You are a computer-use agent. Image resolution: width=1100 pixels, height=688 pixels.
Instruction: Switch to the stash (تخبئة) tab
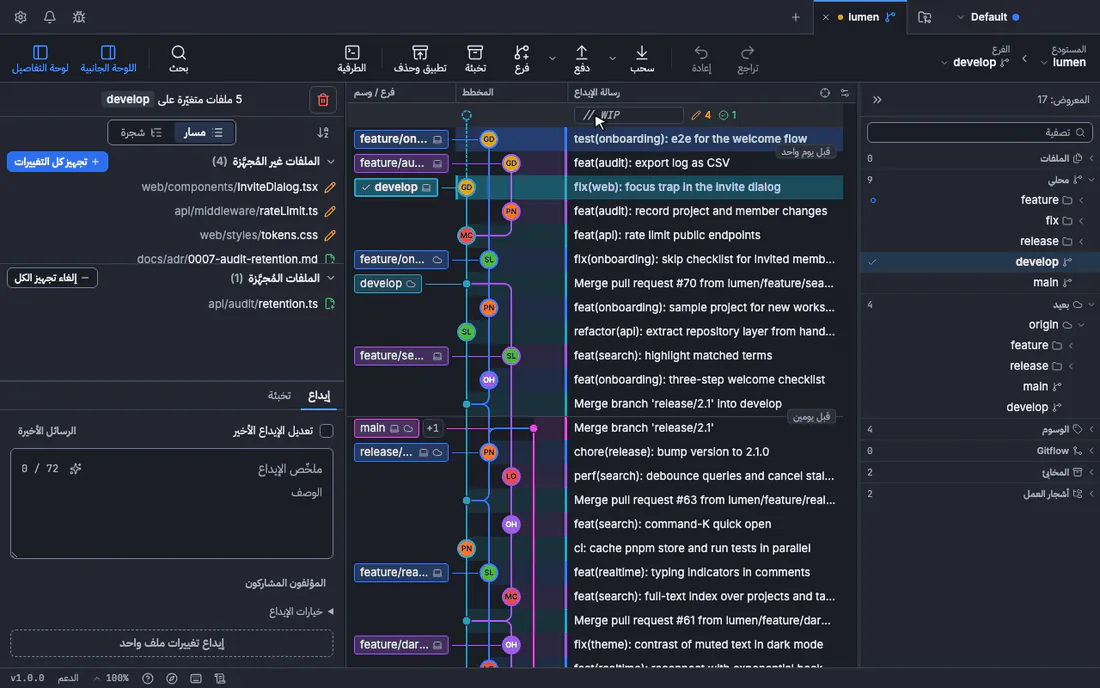[x=279, y=396]
